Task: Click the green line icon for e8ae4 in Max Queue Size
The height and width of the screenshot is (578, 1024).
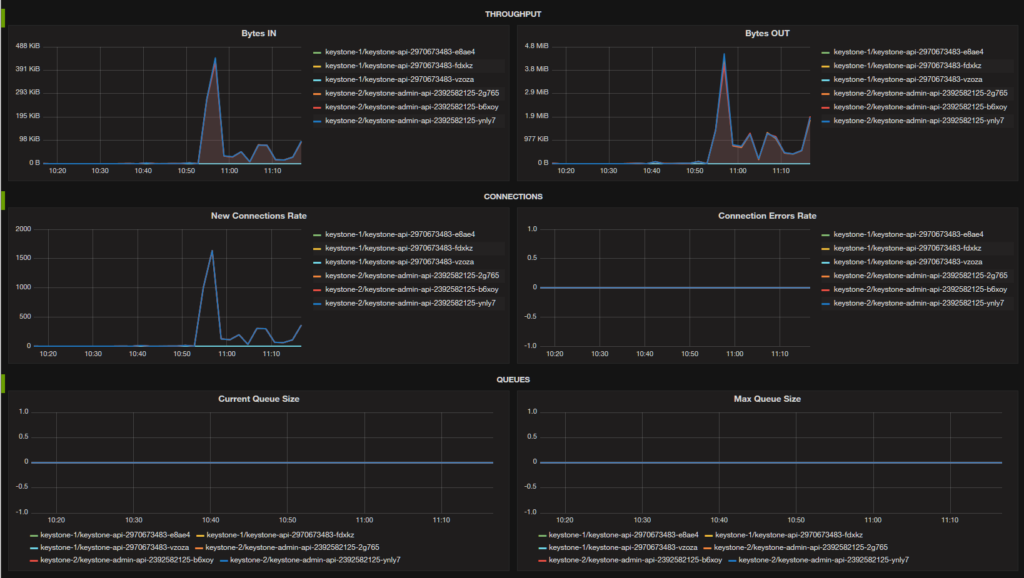Action: coord(544,535)
